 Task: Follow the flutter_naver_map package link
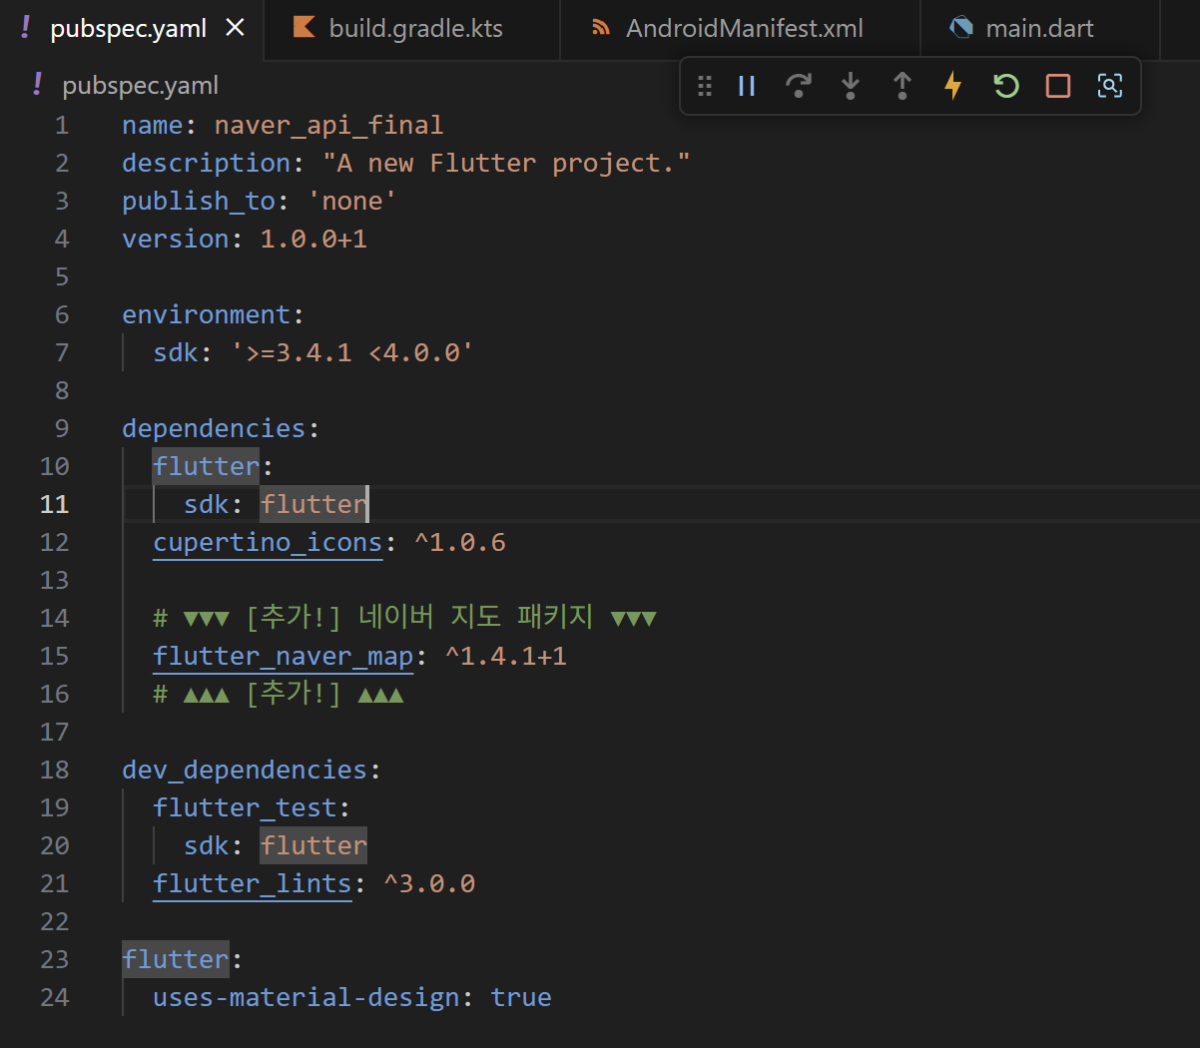tap(283, 657)
